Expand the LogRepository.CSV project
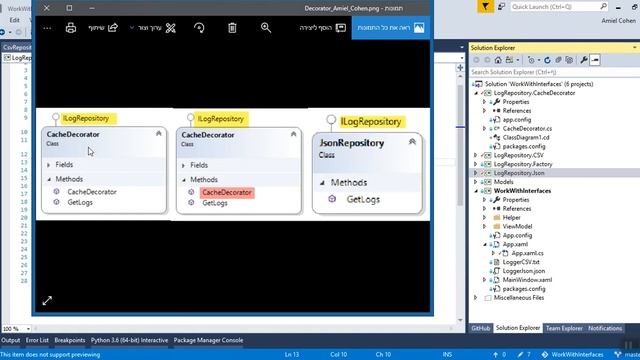The height and width of the screenshot is (360, 640). [x=476, y=156]
